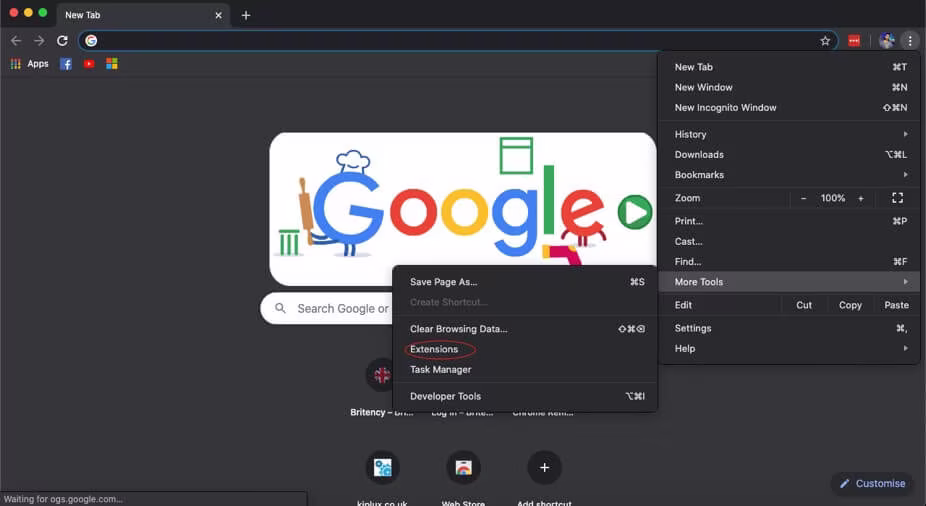926x506 pixels.
Task: Decrease zoom with minus button
Action: (x=803, y=198)
